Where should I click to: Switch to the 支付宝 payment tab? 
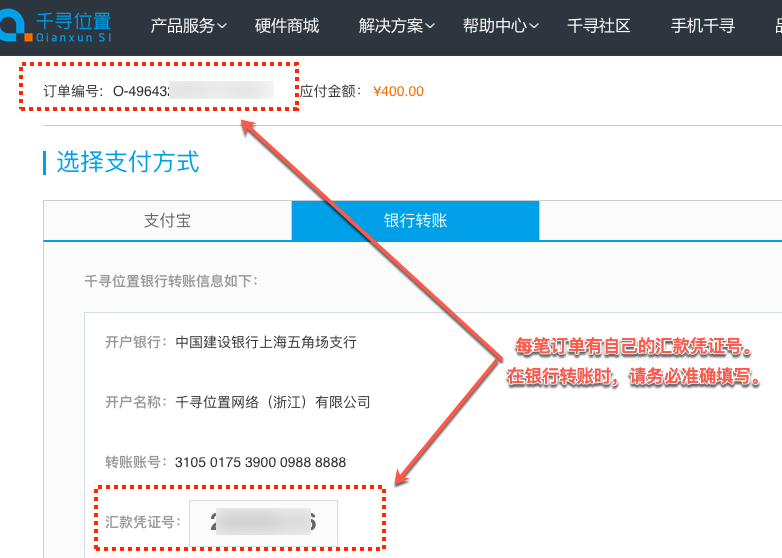point(168,220)
